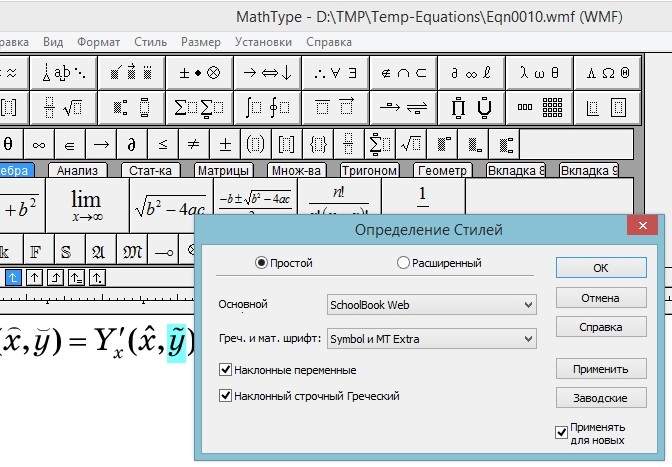This screenshot has width=672, height=467.
Task: Switch to the Множ-ва tab
Action: [296, 171]
